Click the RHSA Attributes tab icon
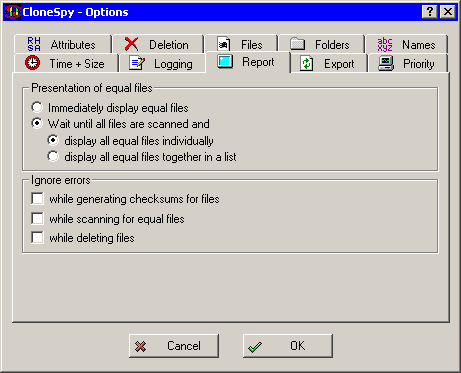Image resolution: width=461 pixels, height=373 pixels. (34, 44)
